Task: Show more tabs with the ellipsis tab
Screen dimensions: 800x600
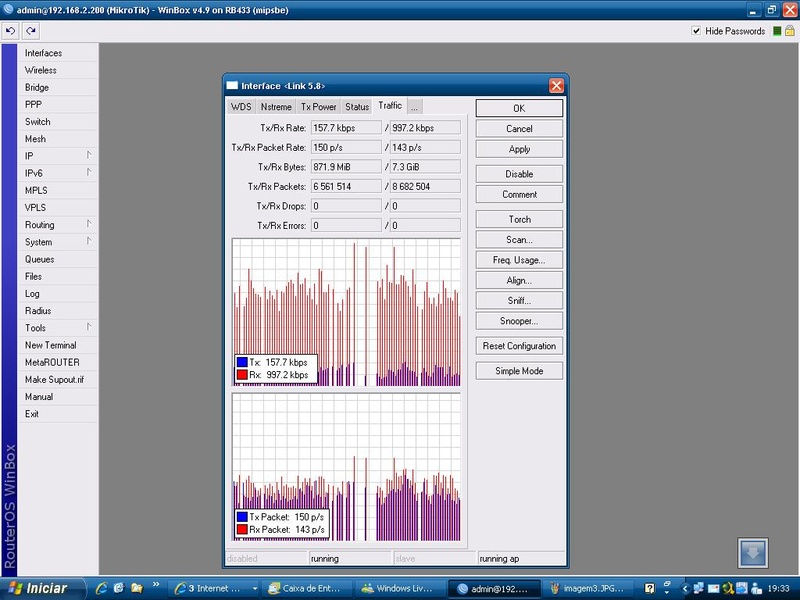Action: point(414,106)
